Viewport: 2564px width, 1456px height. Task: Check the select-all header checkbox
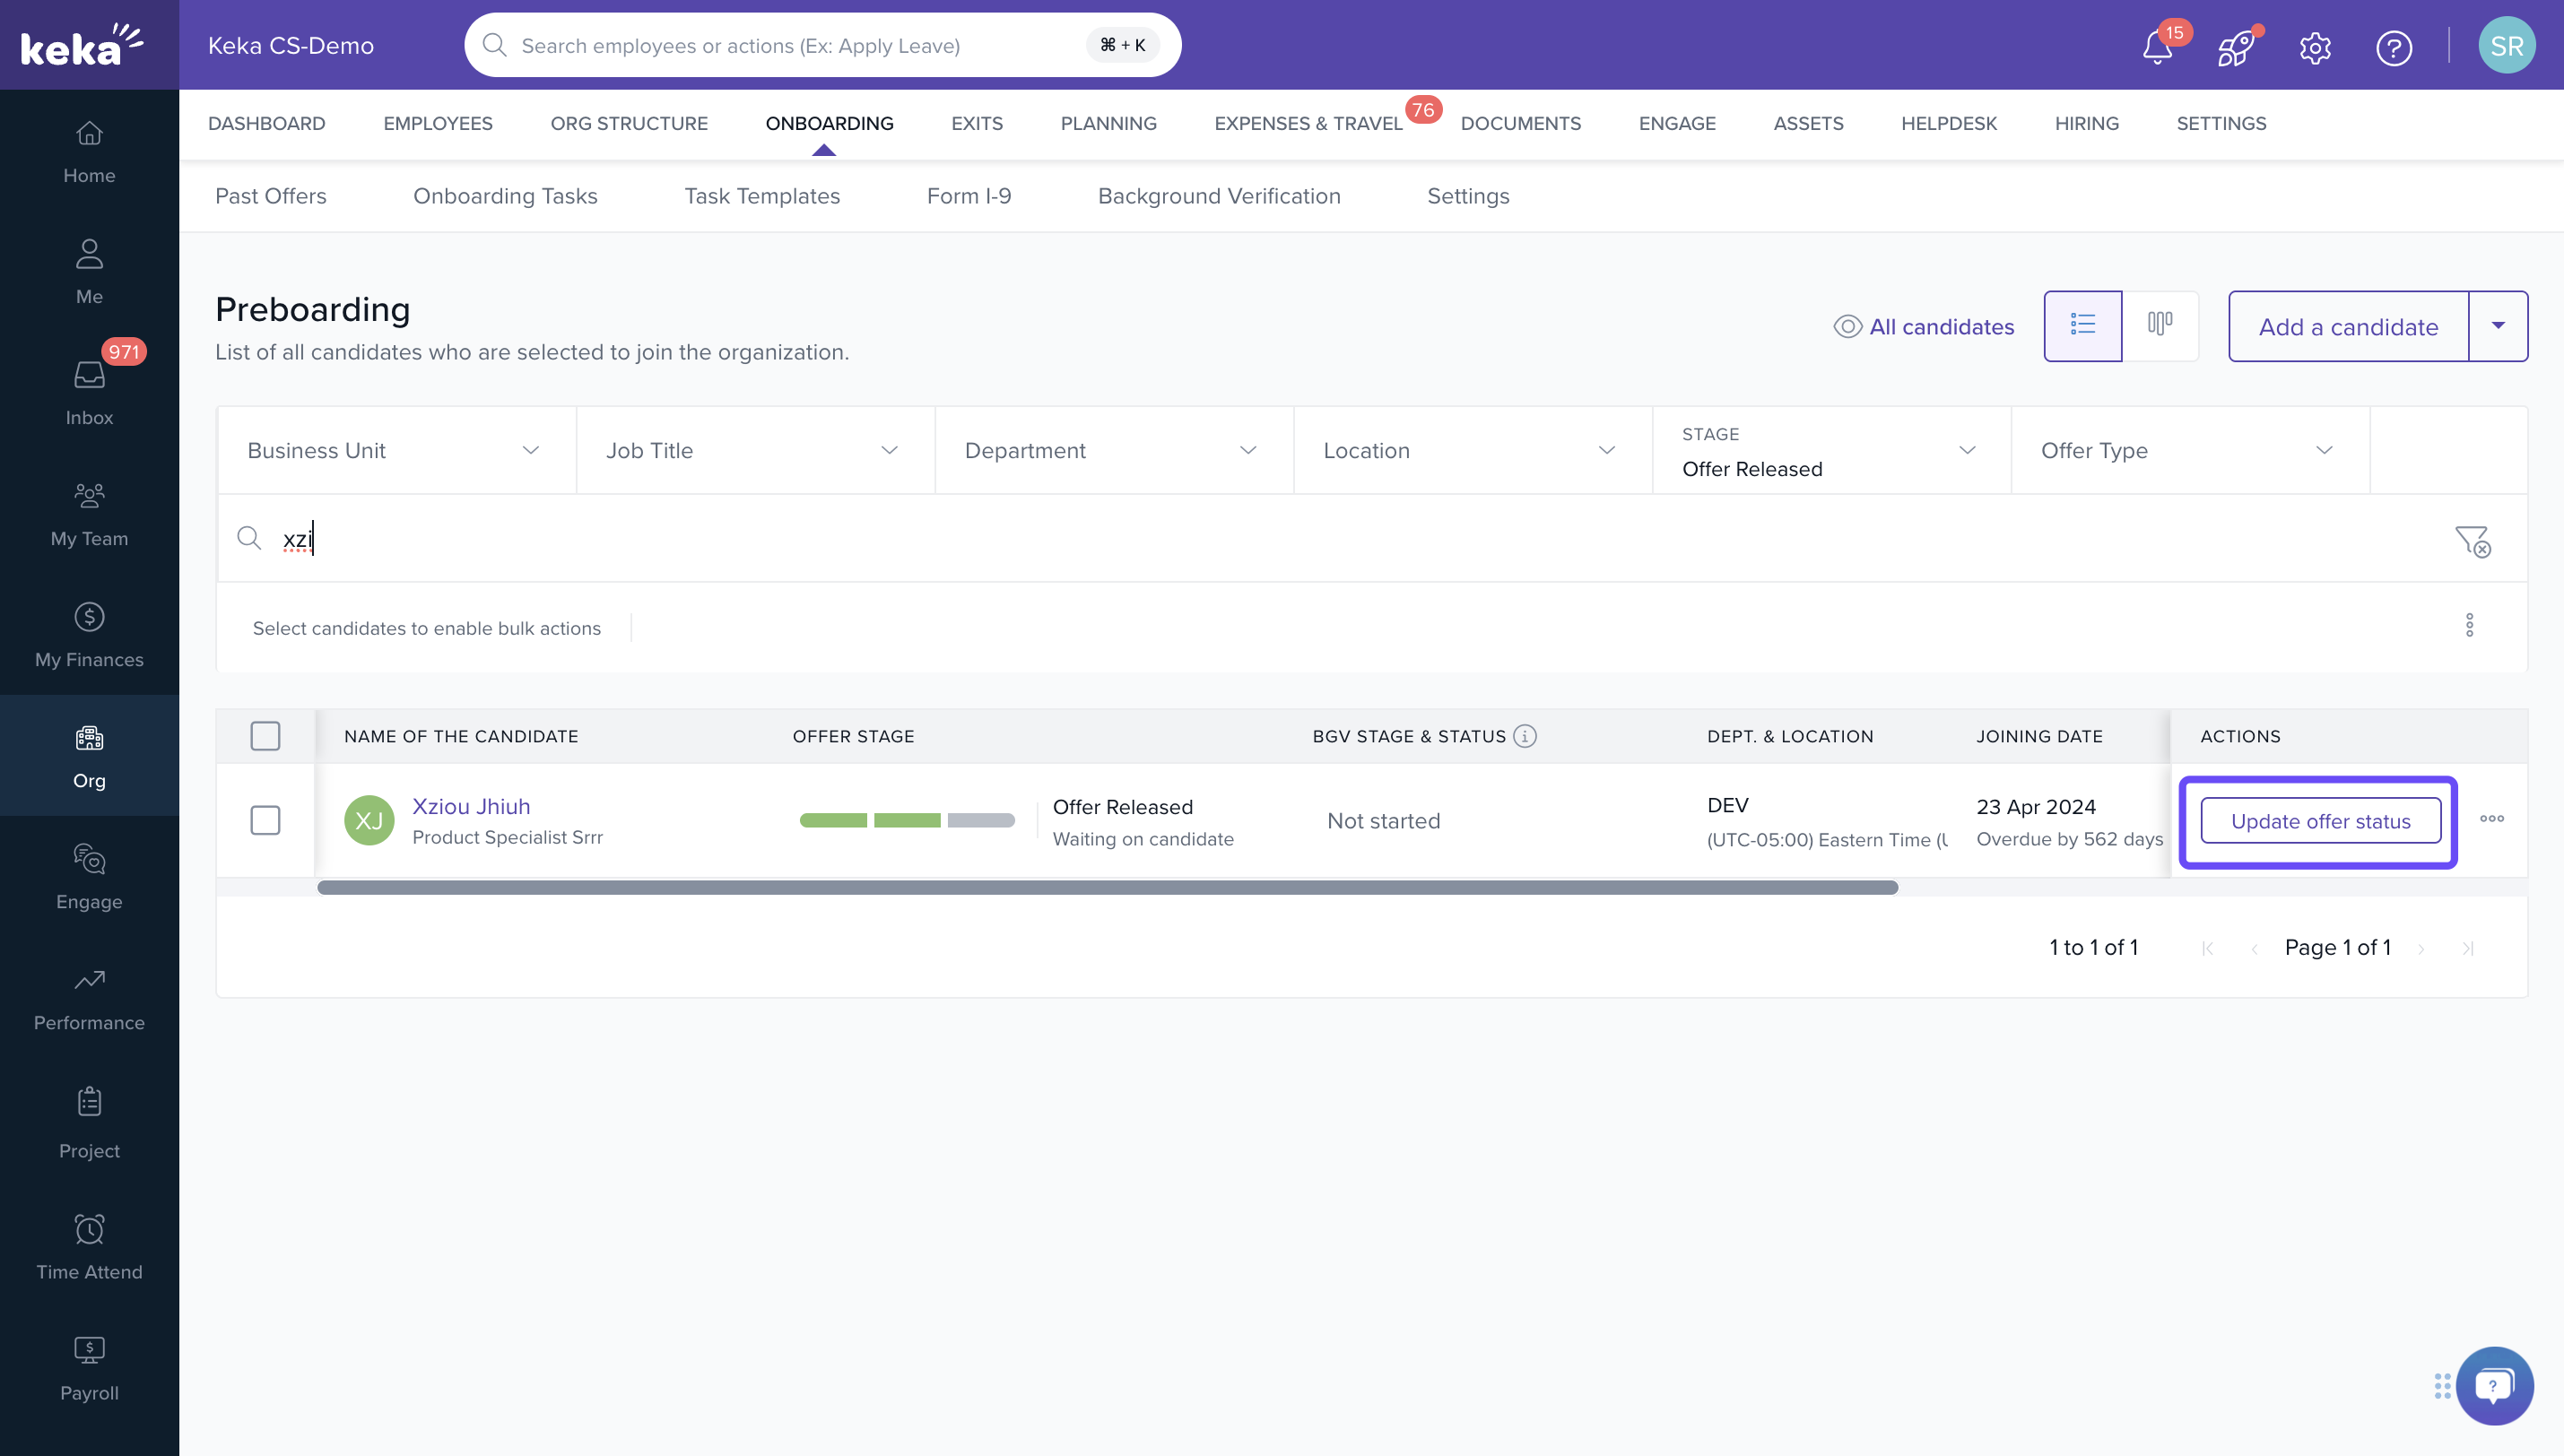(x=265, y=736)
